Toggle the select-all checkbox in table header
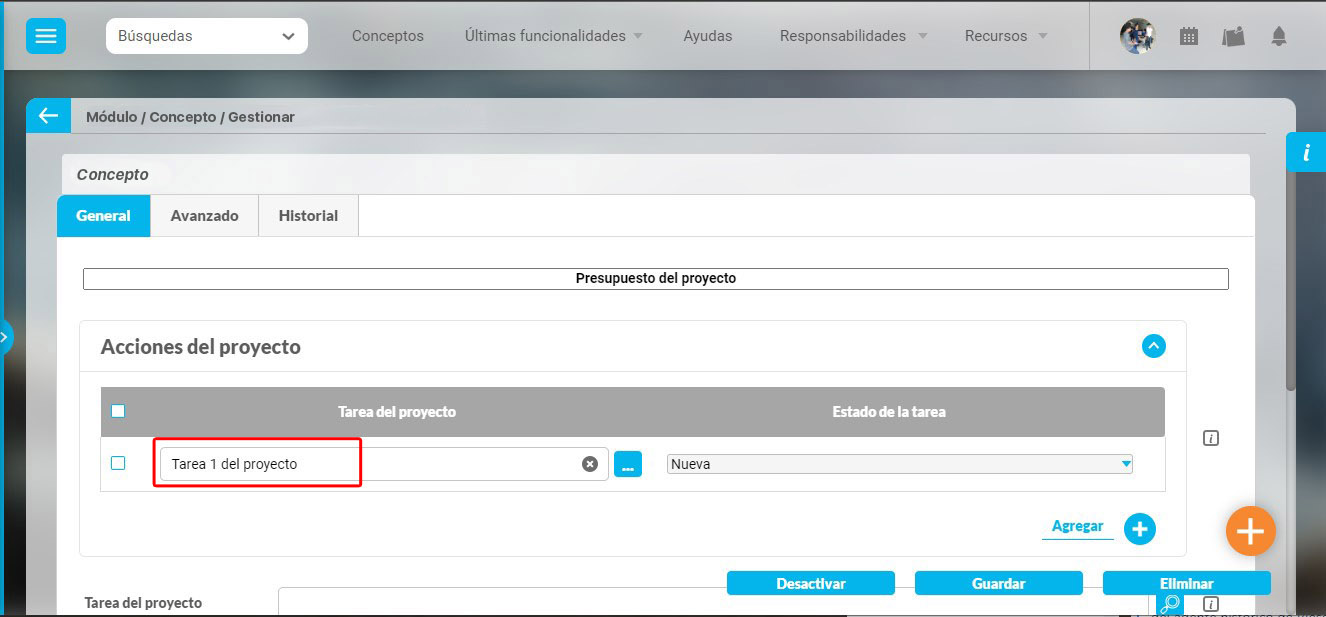The image size is (1326, 617). (x=118, y=411)
